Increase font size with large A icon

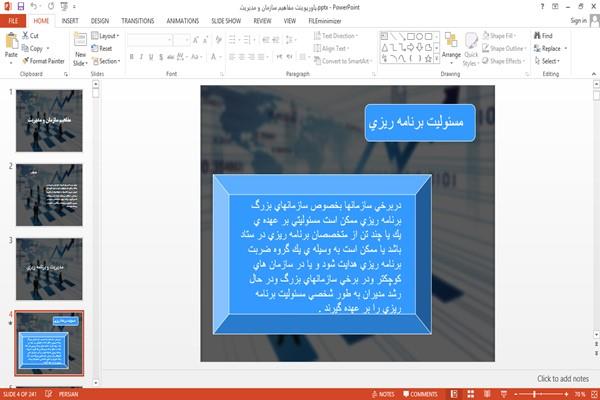click(x=196, y=40)
